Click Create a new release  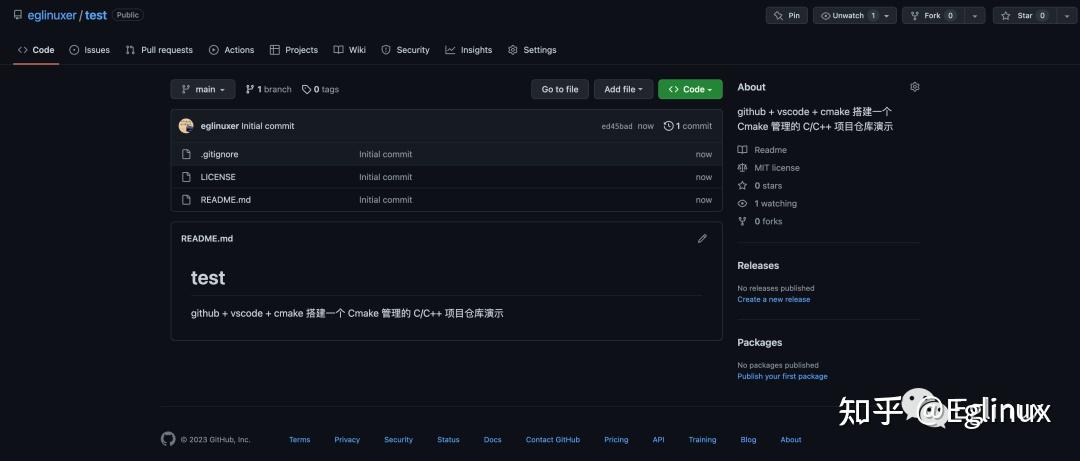pos(773,299)
